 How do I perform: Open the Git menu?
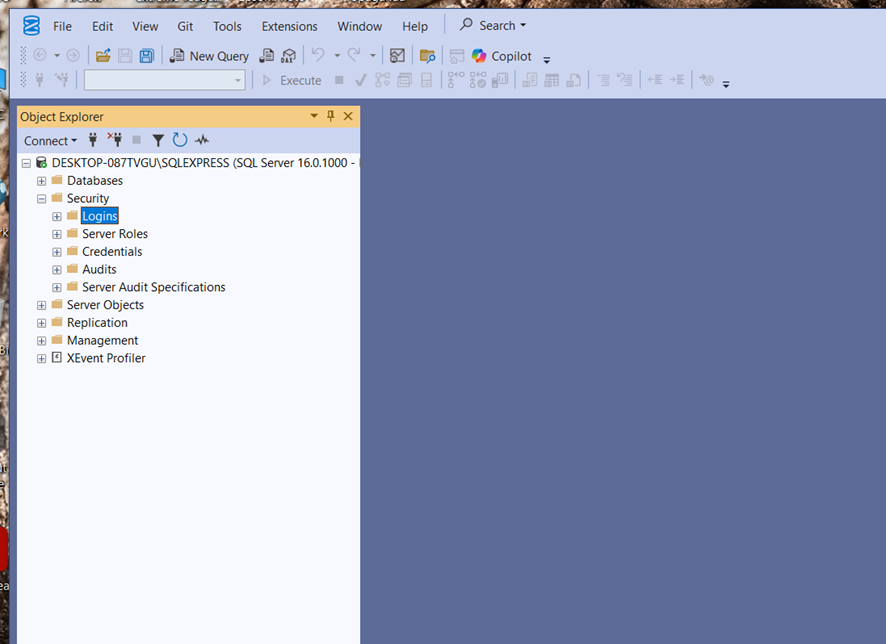point(185,27)
